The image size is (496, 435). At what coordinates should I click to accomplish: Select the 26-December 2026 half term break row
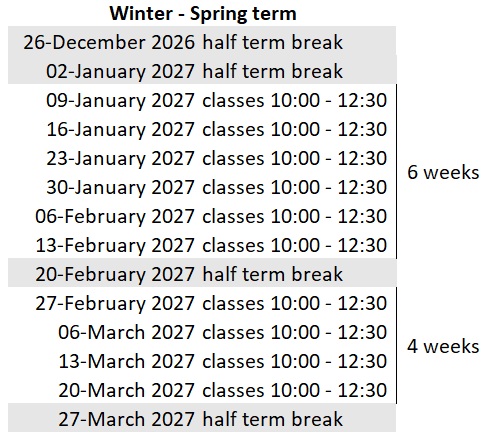(x=202, y=42)
